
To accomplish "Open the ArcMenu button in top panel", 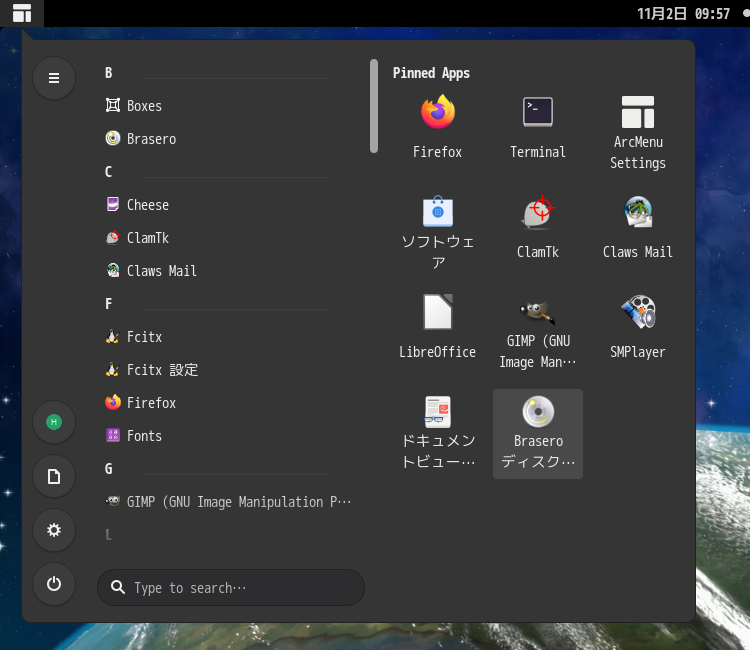I will click(x=22, y=13).
